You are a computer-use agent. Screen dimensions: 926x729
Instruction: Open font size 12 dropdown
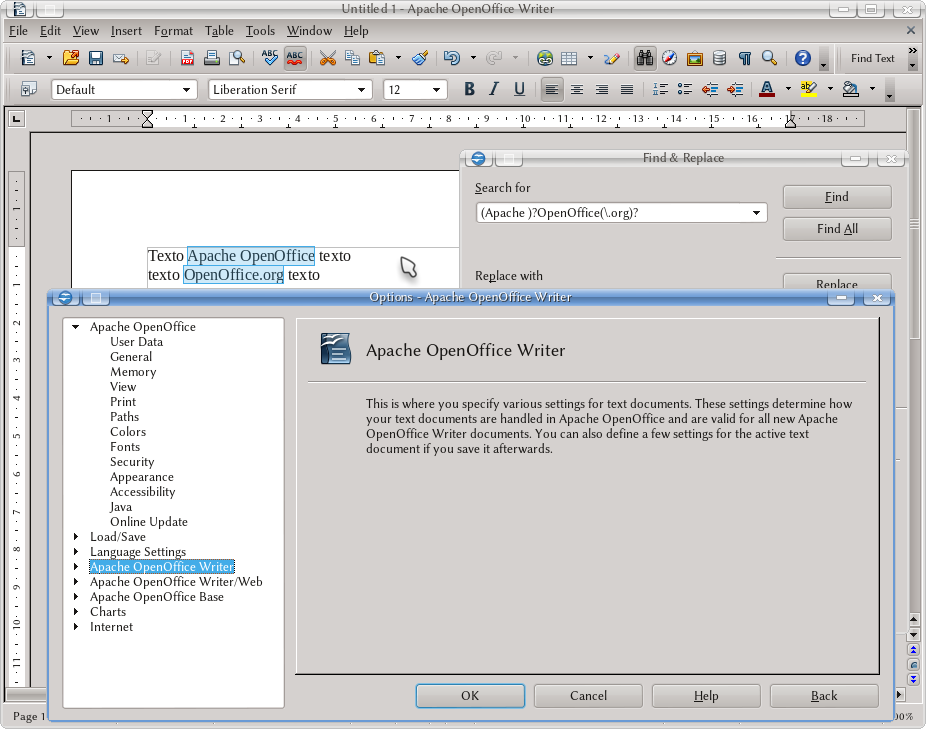(x=436, y=90)
